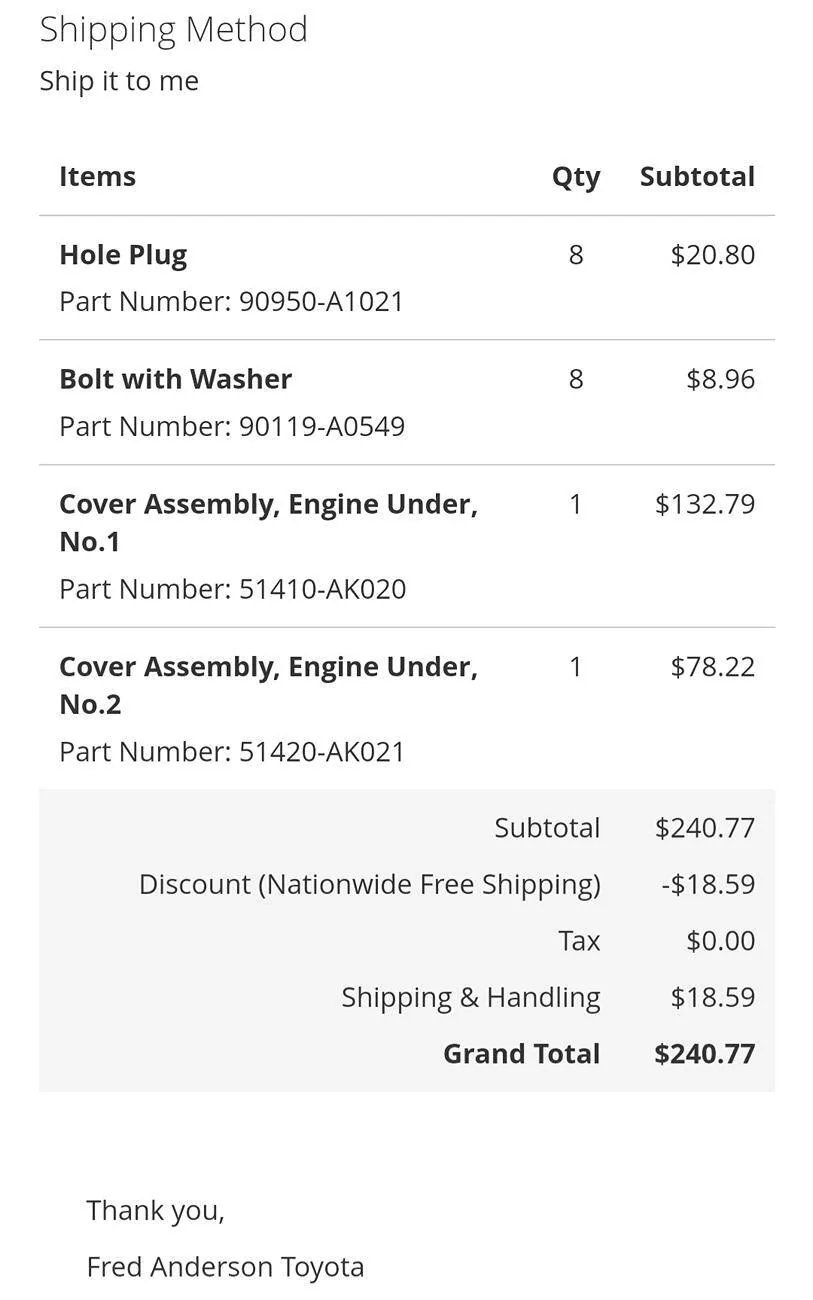Open Cover Assembly, Engine Under, No.2
This screenshot has width=813, height=1300.
(x=268, y=685)
